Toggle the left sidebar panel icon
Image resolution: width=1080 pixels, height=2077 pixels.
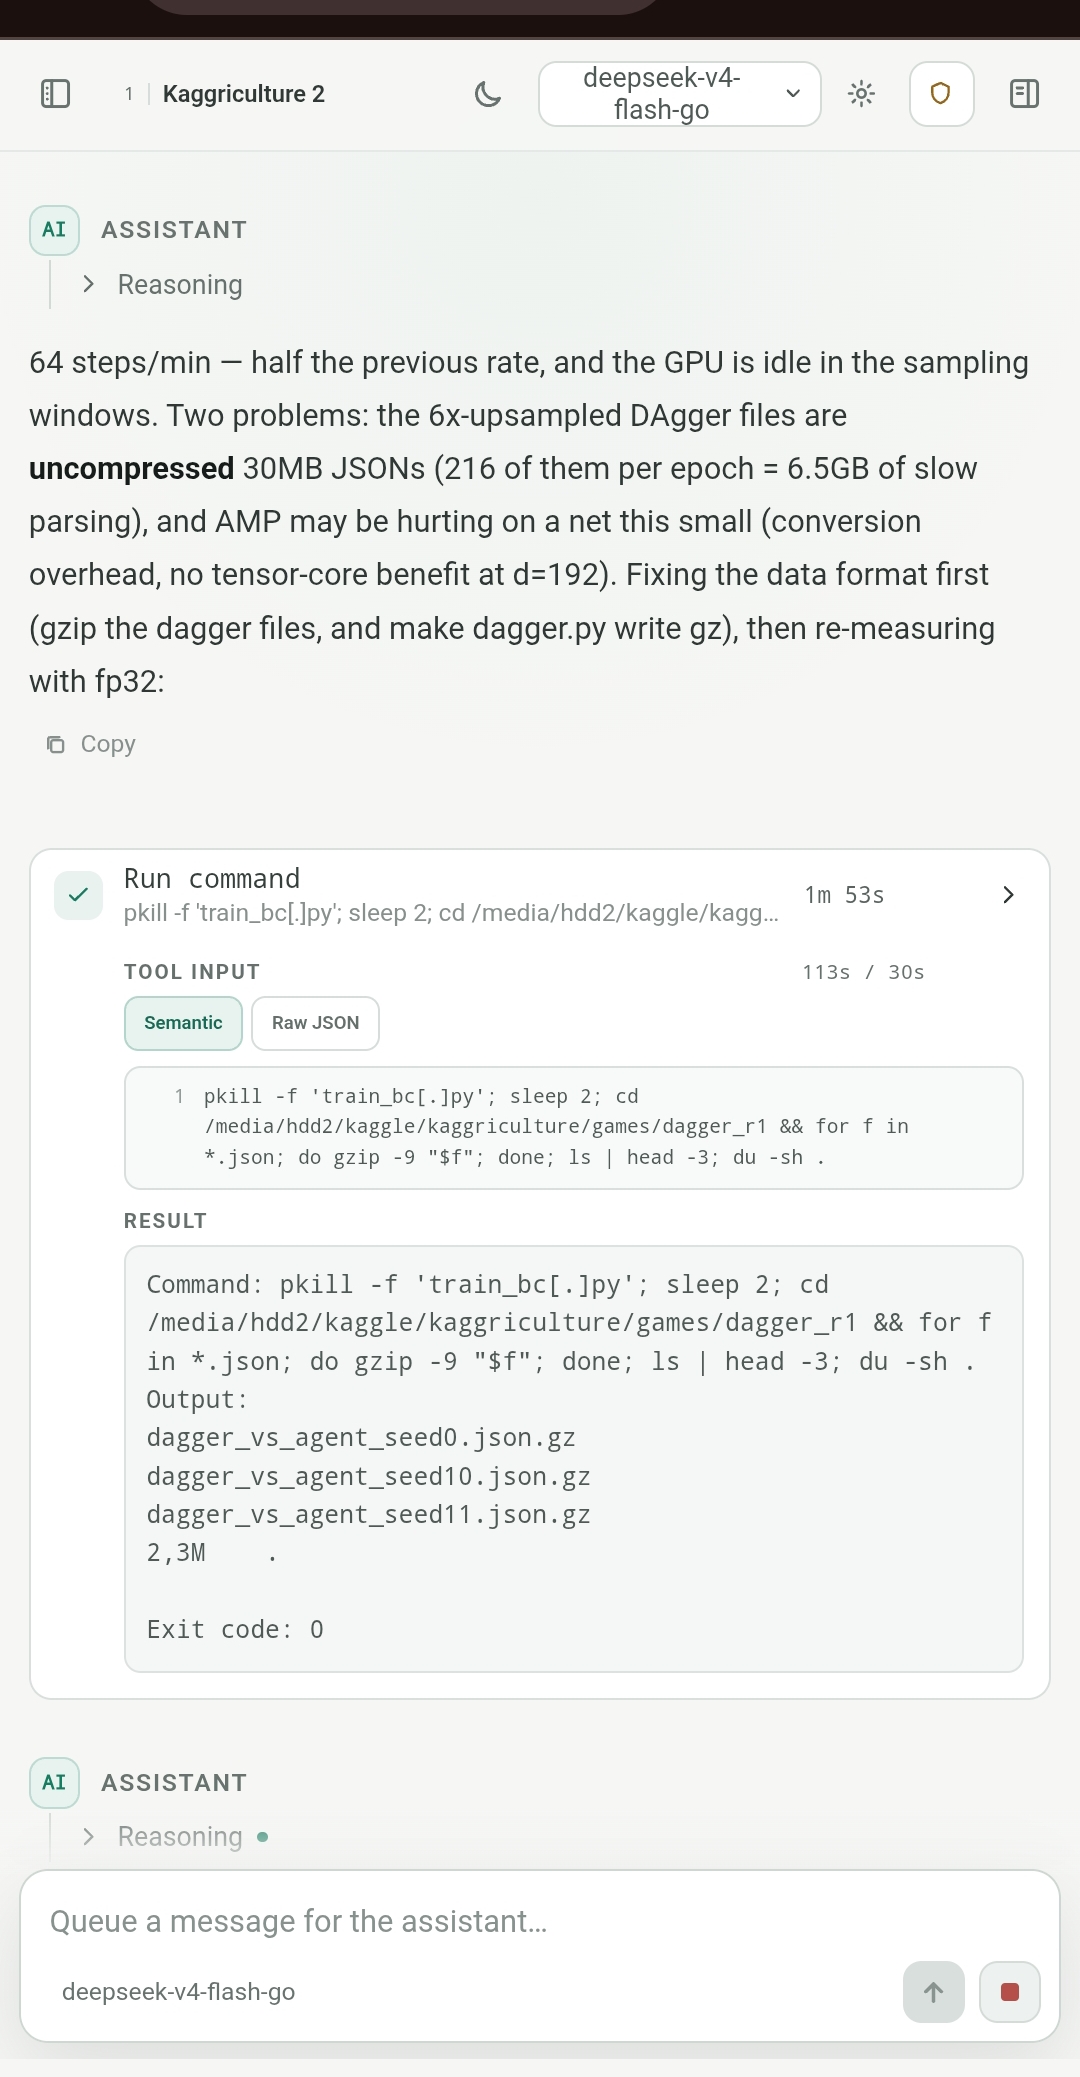point(55,94)
